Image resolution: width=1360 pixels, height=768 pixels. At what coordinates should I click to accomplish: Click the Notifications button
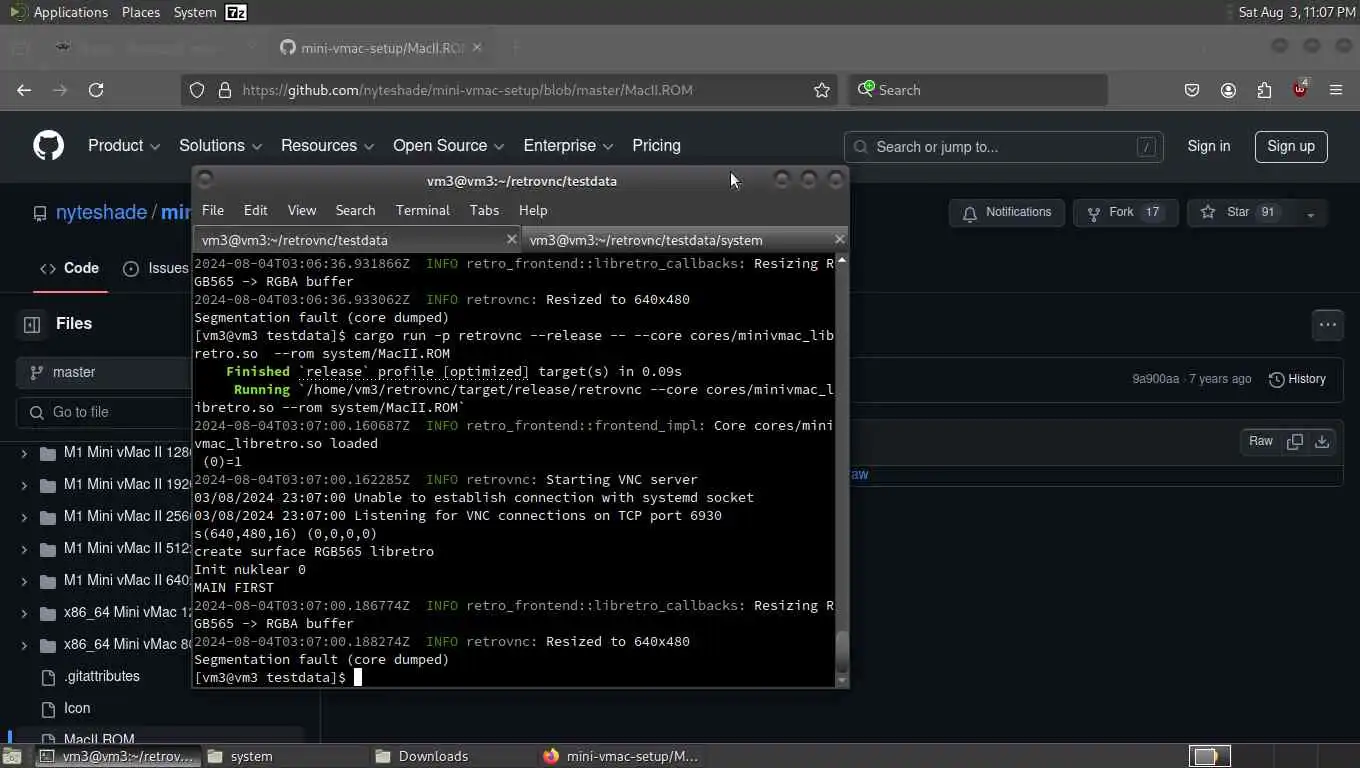click(1006, 212)
